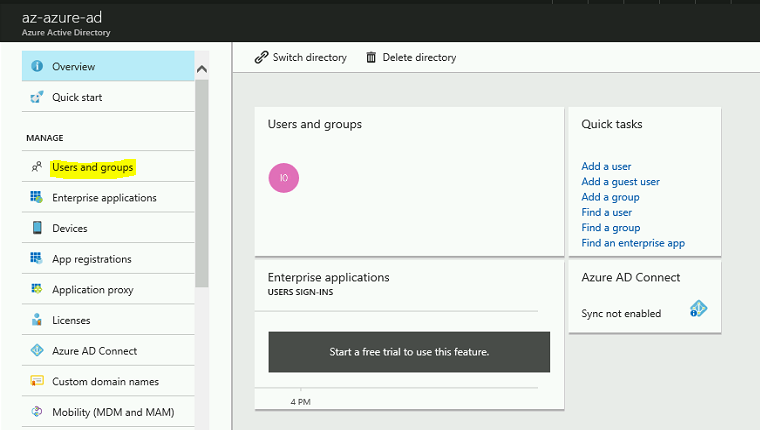Click the Find a user link
This screenshot has width=760, height=430.
tap(606, 212)
